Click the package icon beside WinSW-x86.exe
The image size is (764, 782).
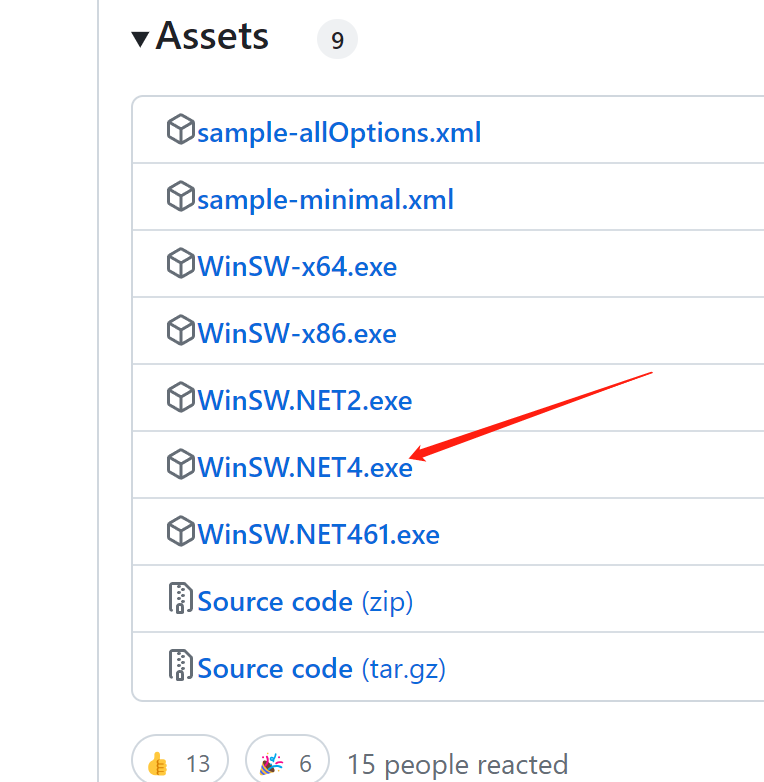tap(181, 330)
